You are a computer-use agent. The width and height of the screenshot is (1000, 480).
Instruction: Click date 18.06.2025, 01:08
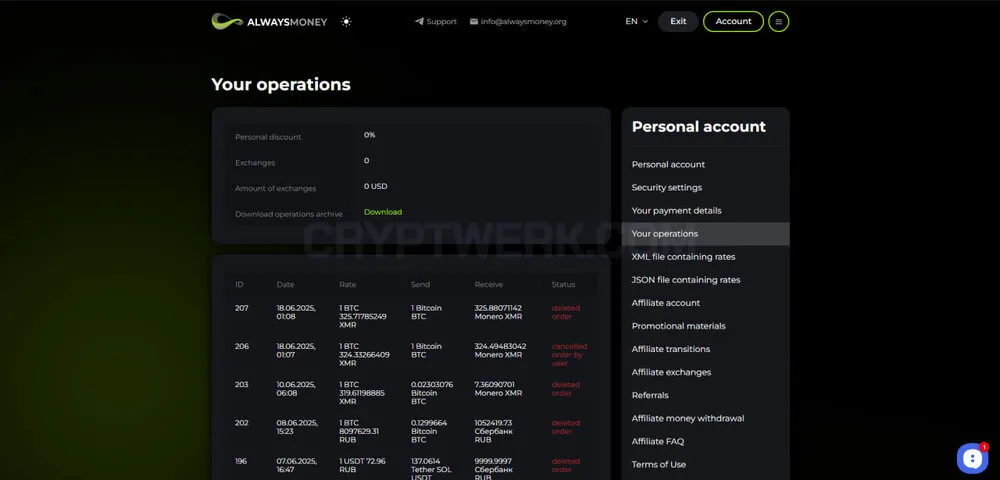coord(295,312)
